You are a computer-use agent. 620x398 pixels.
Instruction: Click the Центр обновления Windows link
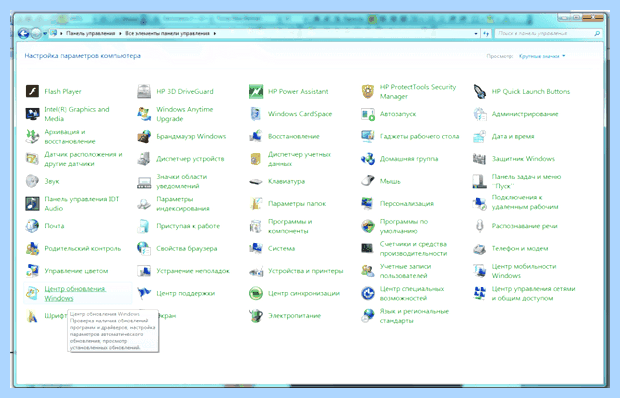[75, 293]
